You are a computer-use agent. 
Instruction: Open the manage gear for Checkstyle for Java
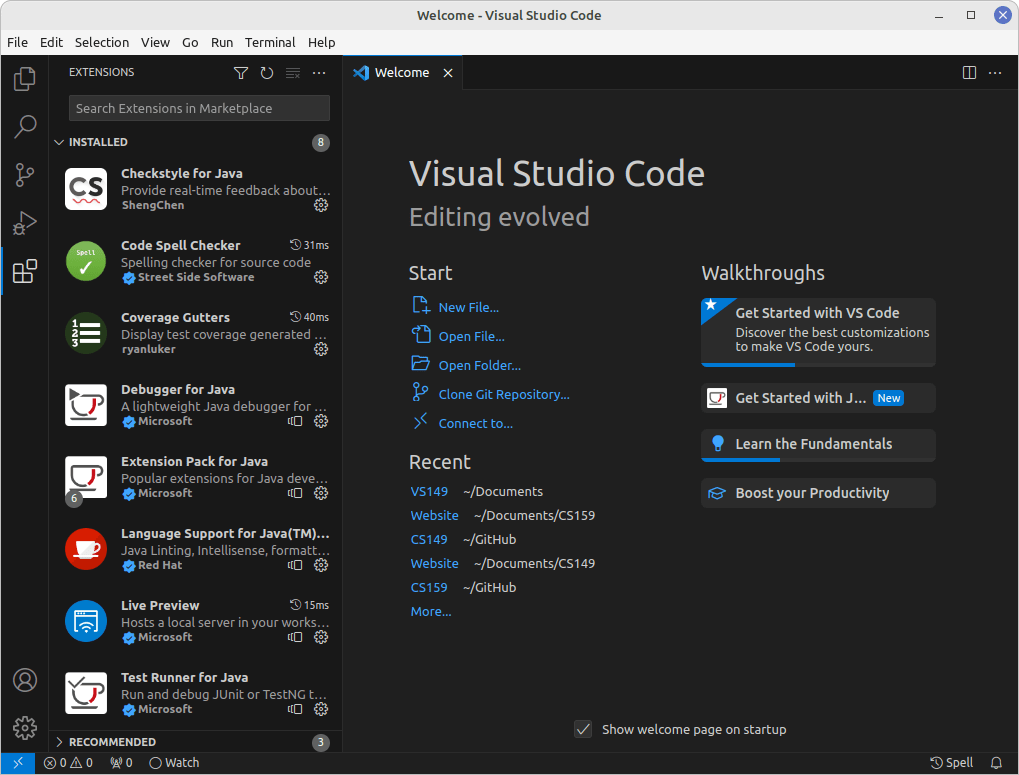coord(320,205)
